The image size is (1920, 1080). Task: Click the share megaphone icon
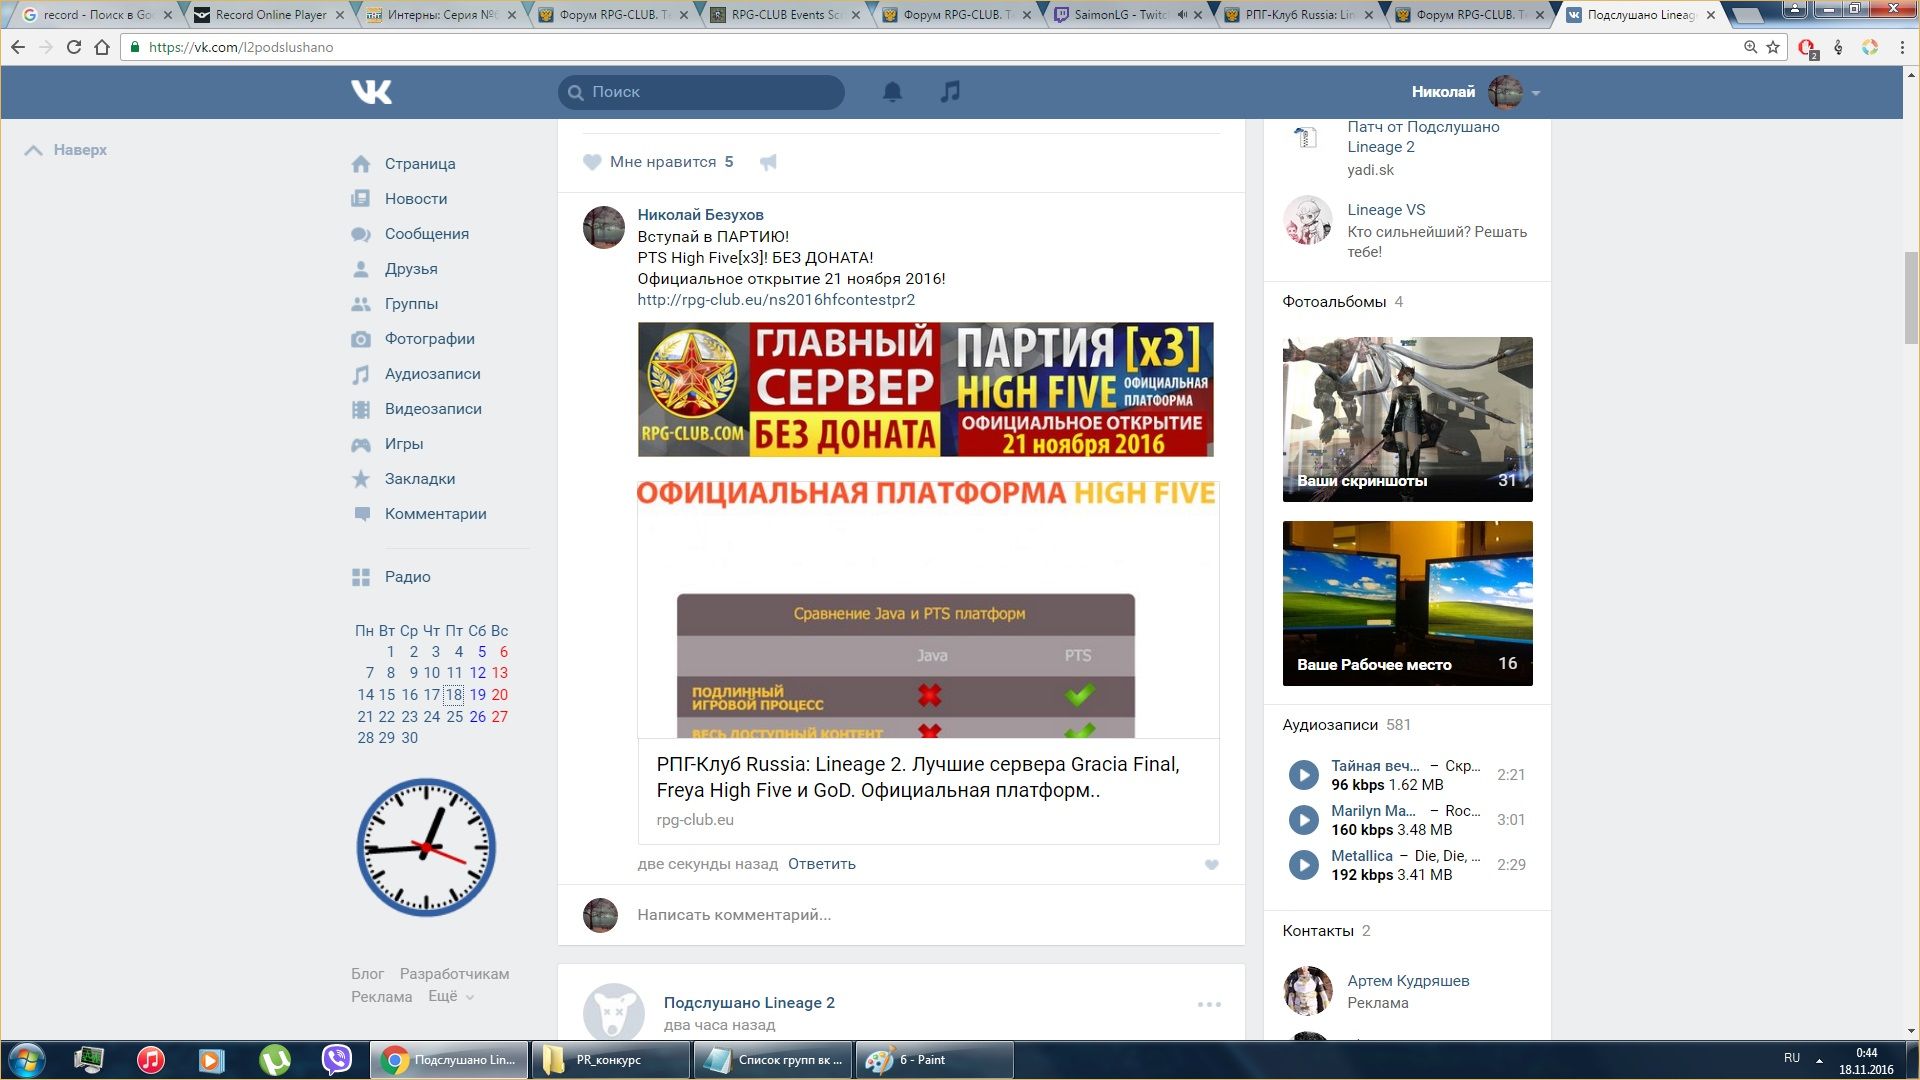tap(768, 162)
